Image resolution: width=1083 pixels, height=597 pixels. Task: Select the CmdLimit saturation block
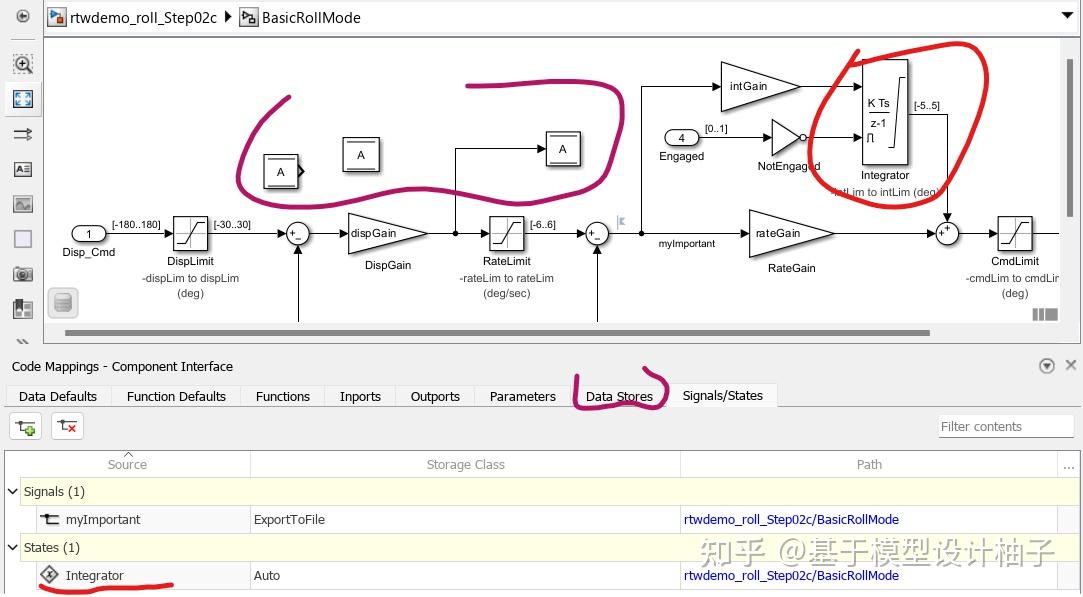[x=1015, y=234]
